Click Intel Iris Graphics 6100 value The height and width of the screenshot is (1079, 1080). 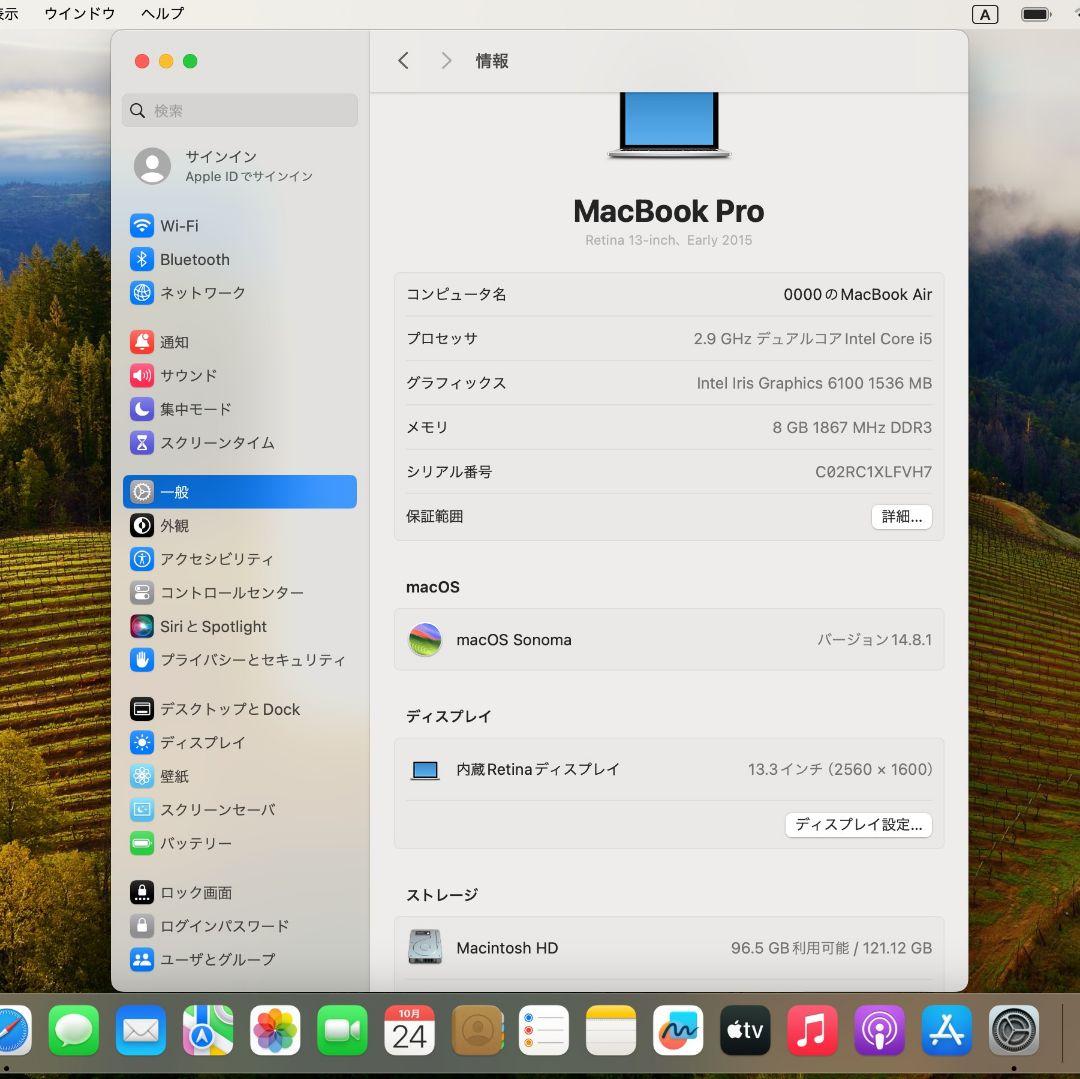814,383
